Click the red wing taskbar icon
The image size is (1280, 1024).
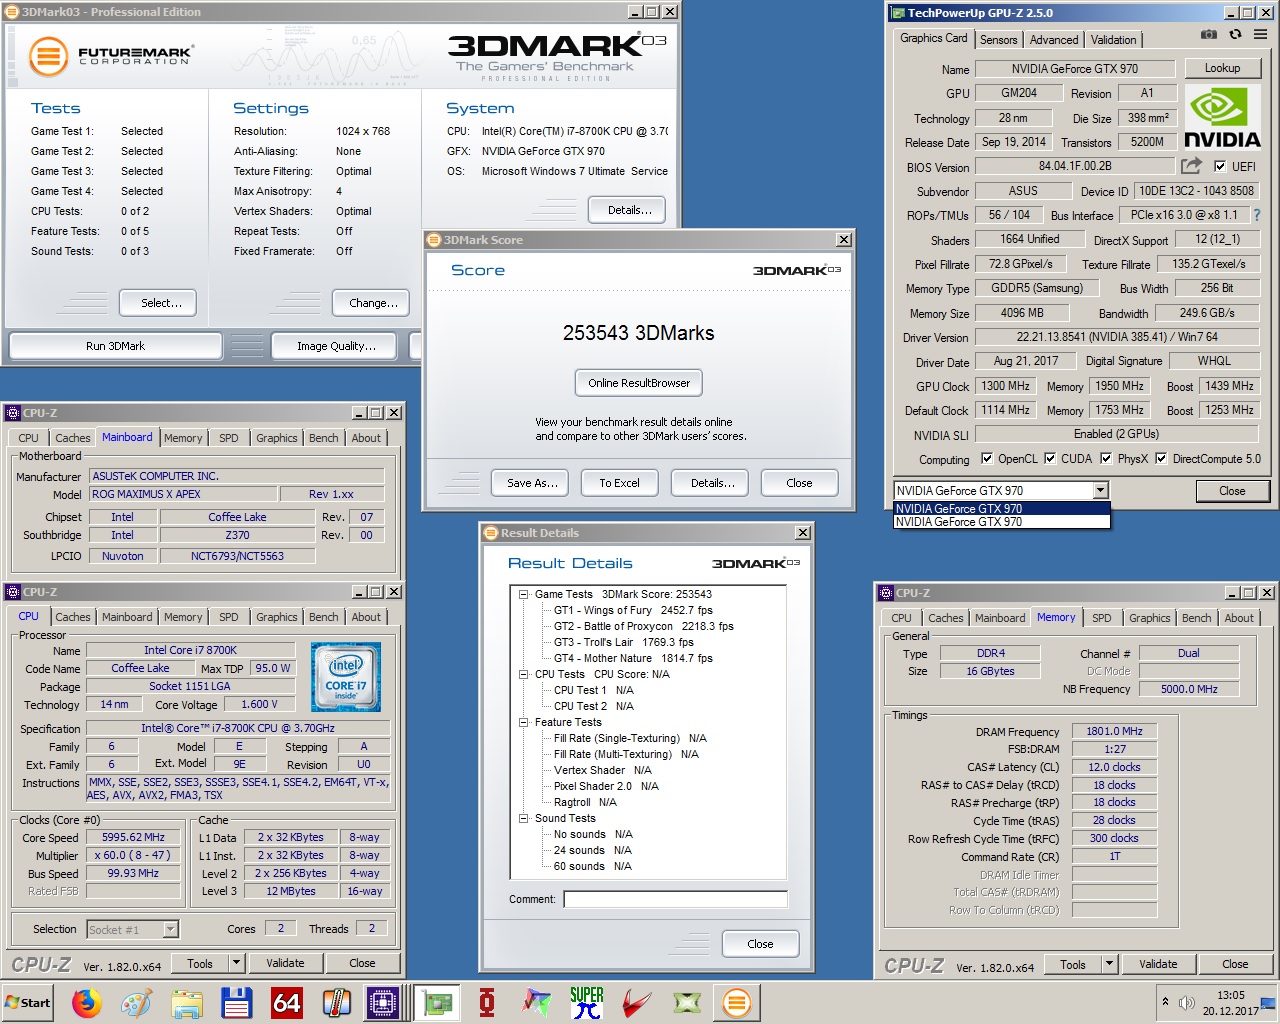[x=637, y=1002]
